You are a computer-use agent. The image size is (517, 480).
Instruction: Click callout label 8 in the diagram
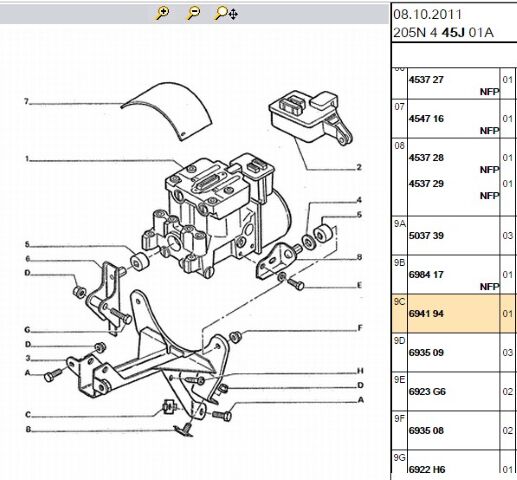tap(359, 257)
